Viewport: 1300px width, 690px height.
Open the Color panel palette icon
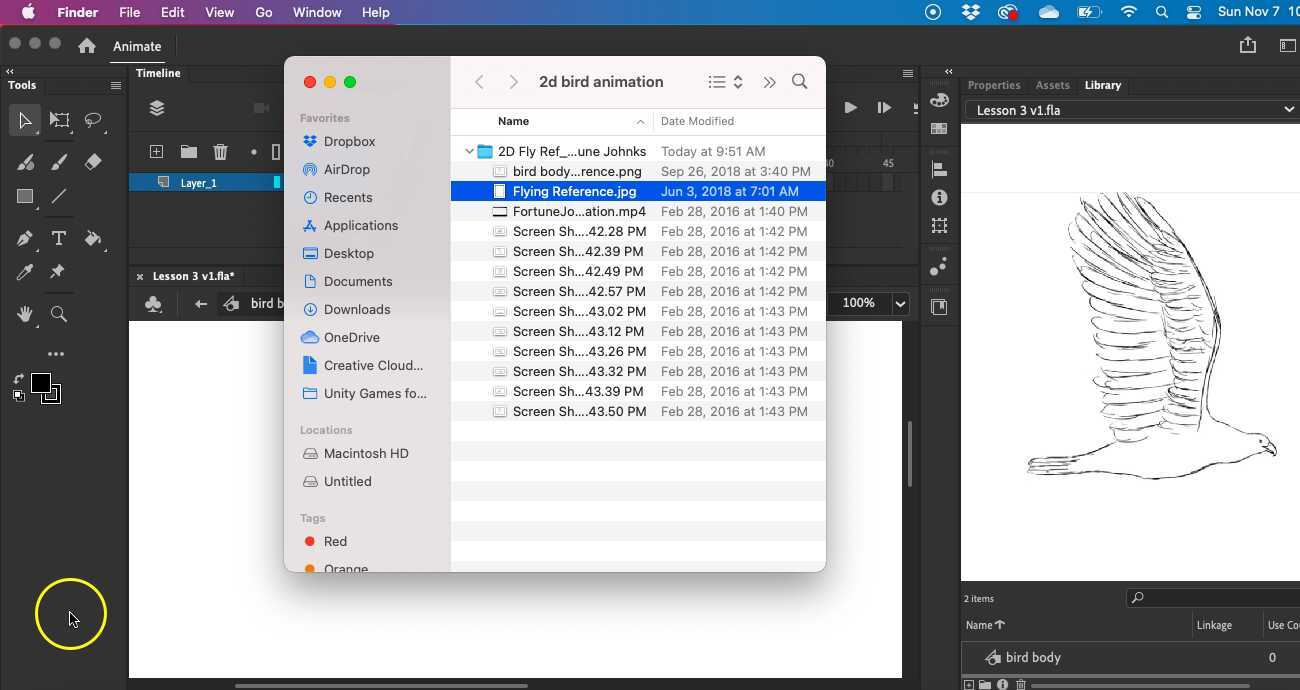939,100
